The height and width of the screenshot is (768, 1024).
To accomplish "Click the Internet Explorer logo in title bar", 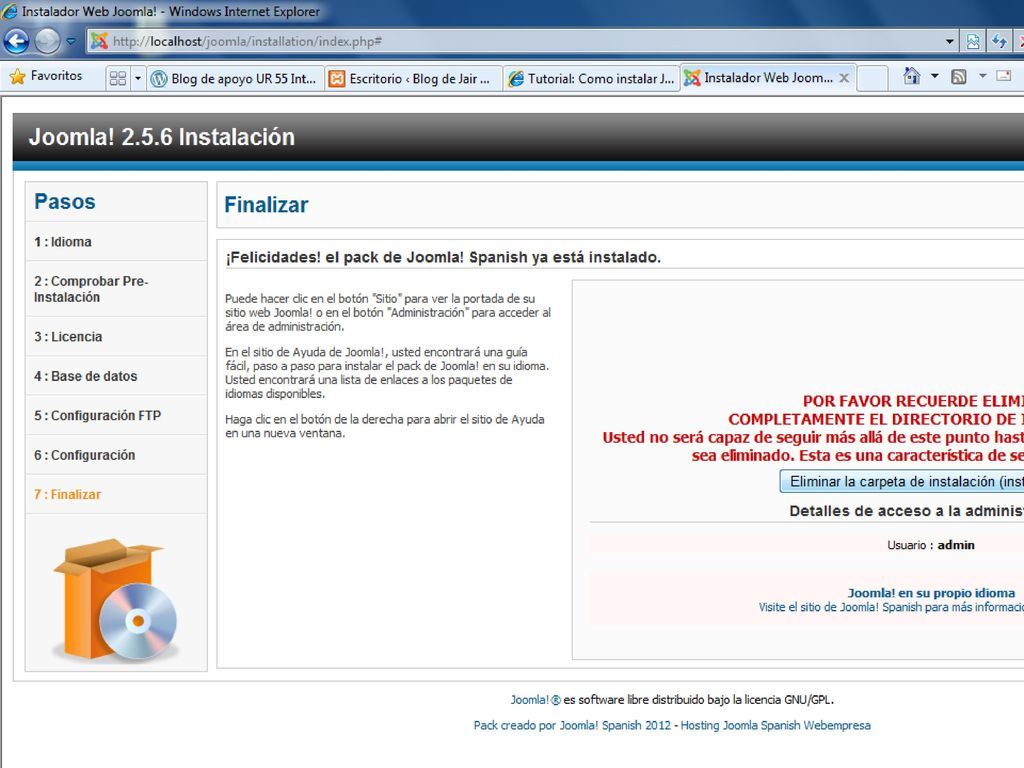I will coord(10,11).
